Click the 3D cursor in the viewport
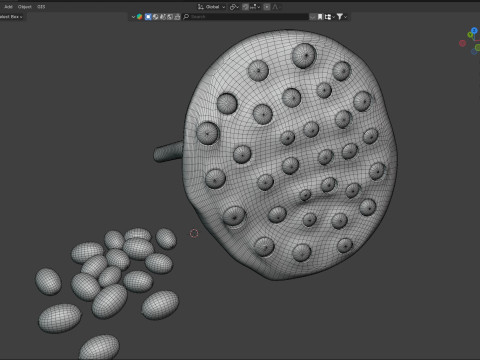Screen dimensions: 480x360 [x=194, y=233]
